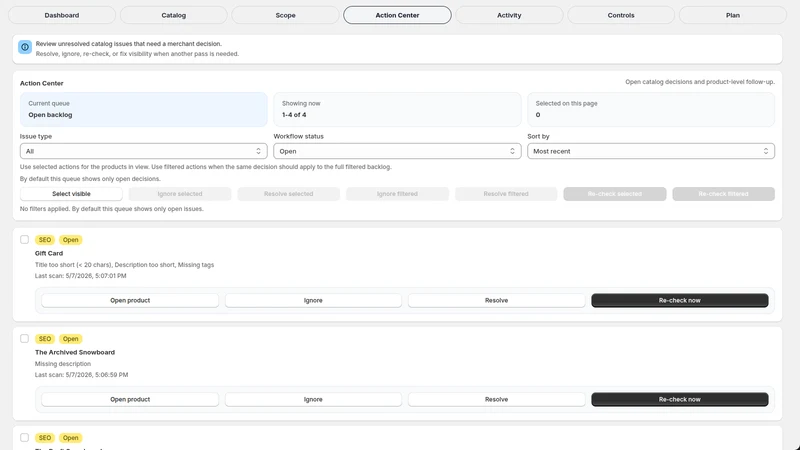This screenshot has width=800, height=450.
Task: Click the Showing now 1-4 of 4 card
Action: [x=397, y=109]
